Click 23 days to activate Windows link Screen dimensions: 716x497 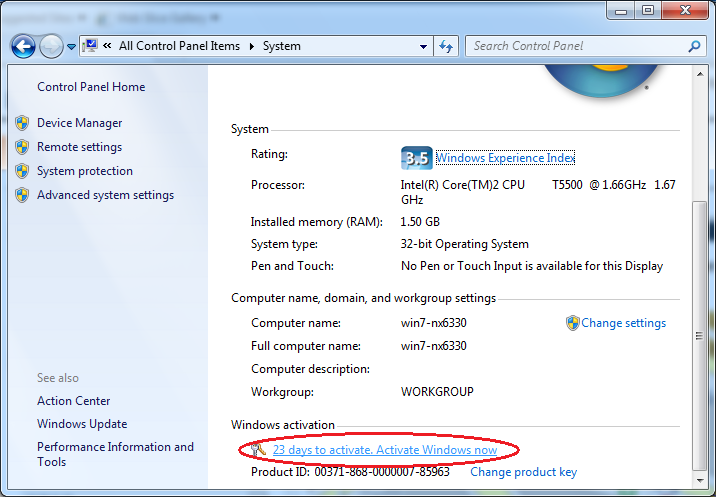385,450
